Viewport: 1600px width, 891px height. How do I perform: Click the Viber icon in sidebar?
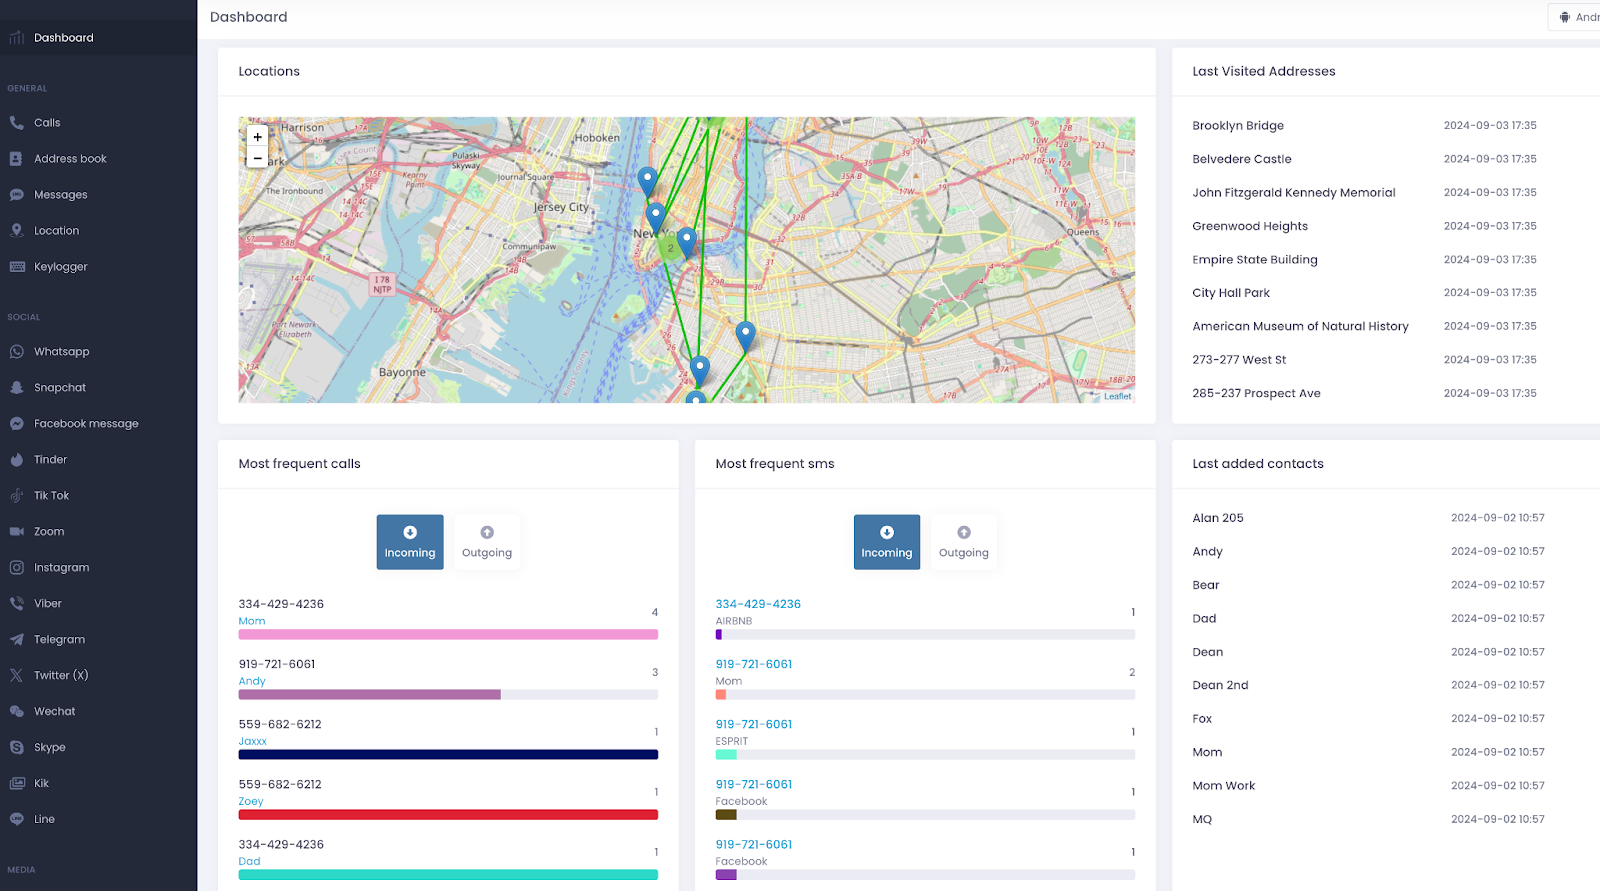coord(17,604)
